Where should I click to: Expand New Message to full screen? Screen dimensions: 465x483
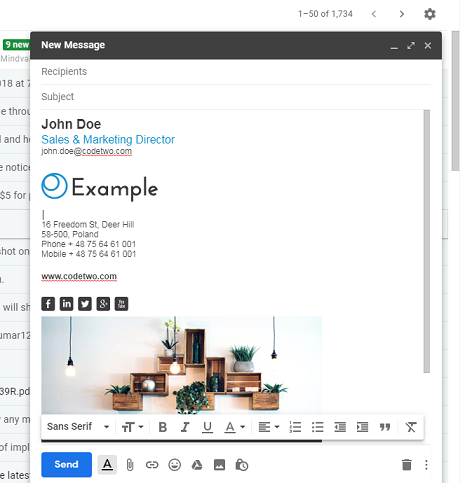[x=411, y=45]
